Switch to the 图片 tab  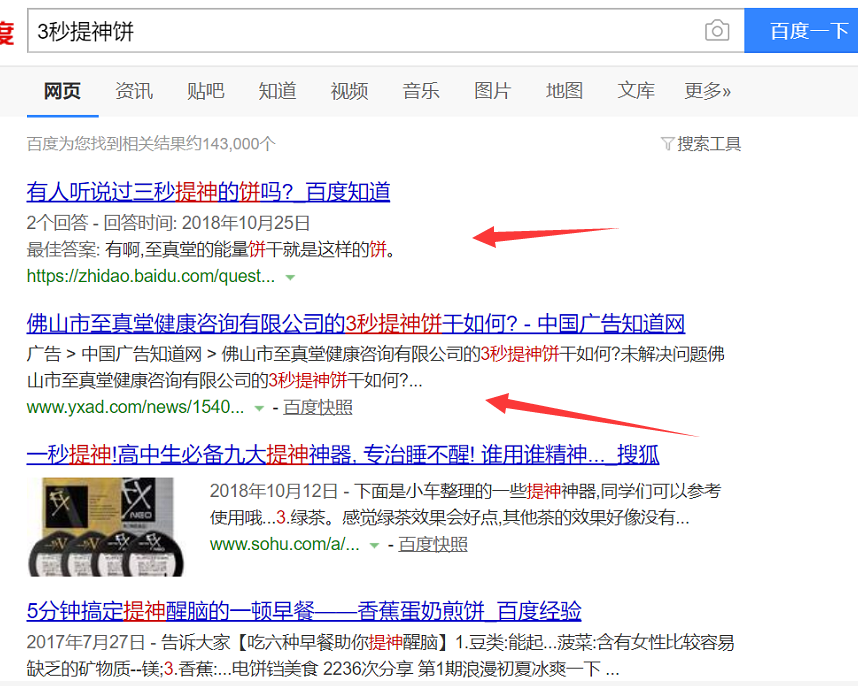492,91
